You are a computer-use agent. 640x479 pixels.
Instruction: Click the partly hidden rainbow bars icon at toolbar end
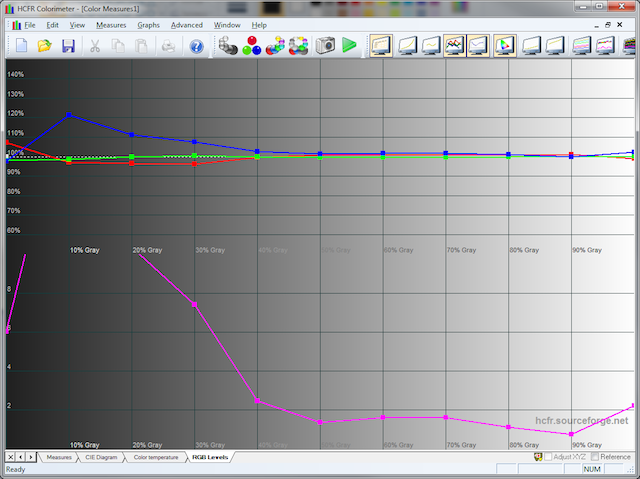[x=629, y=45]
